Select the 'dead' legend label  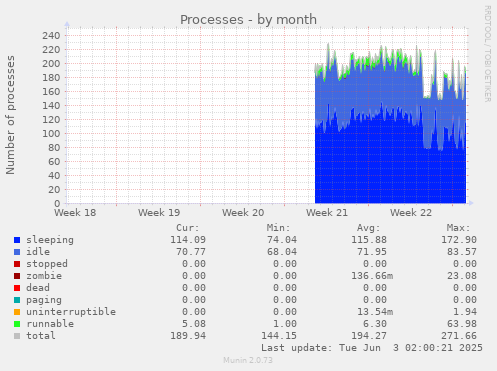coord(38,288)
